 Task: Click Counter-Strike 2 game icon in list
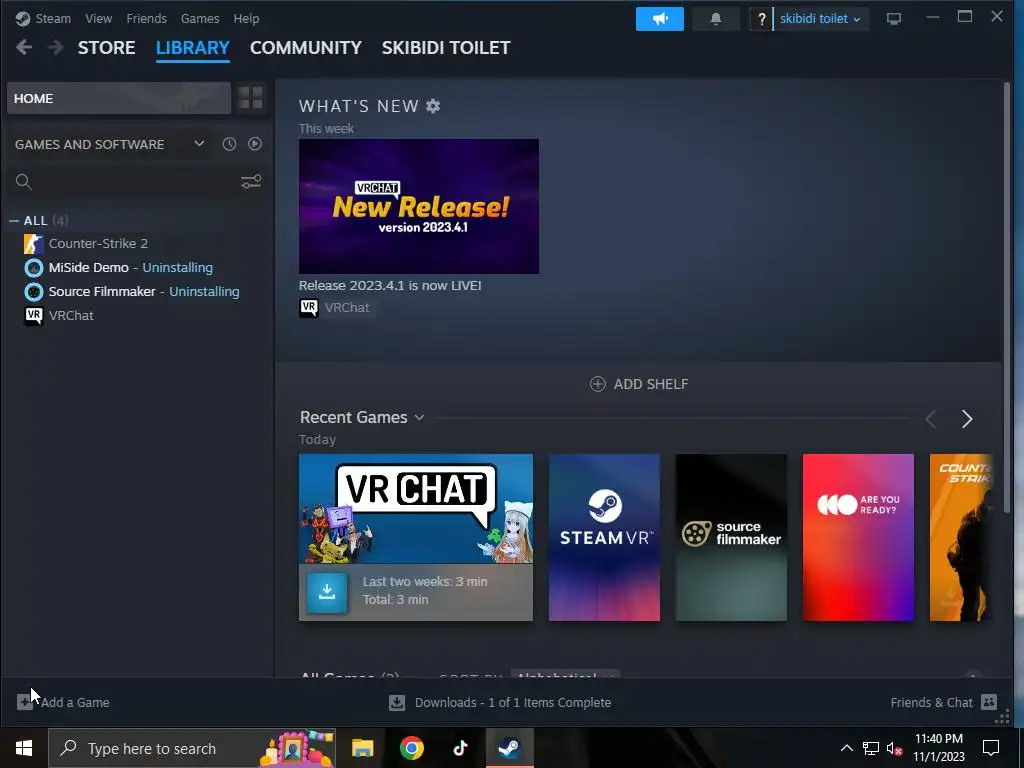pyautogui.click(x=33, y=244)
